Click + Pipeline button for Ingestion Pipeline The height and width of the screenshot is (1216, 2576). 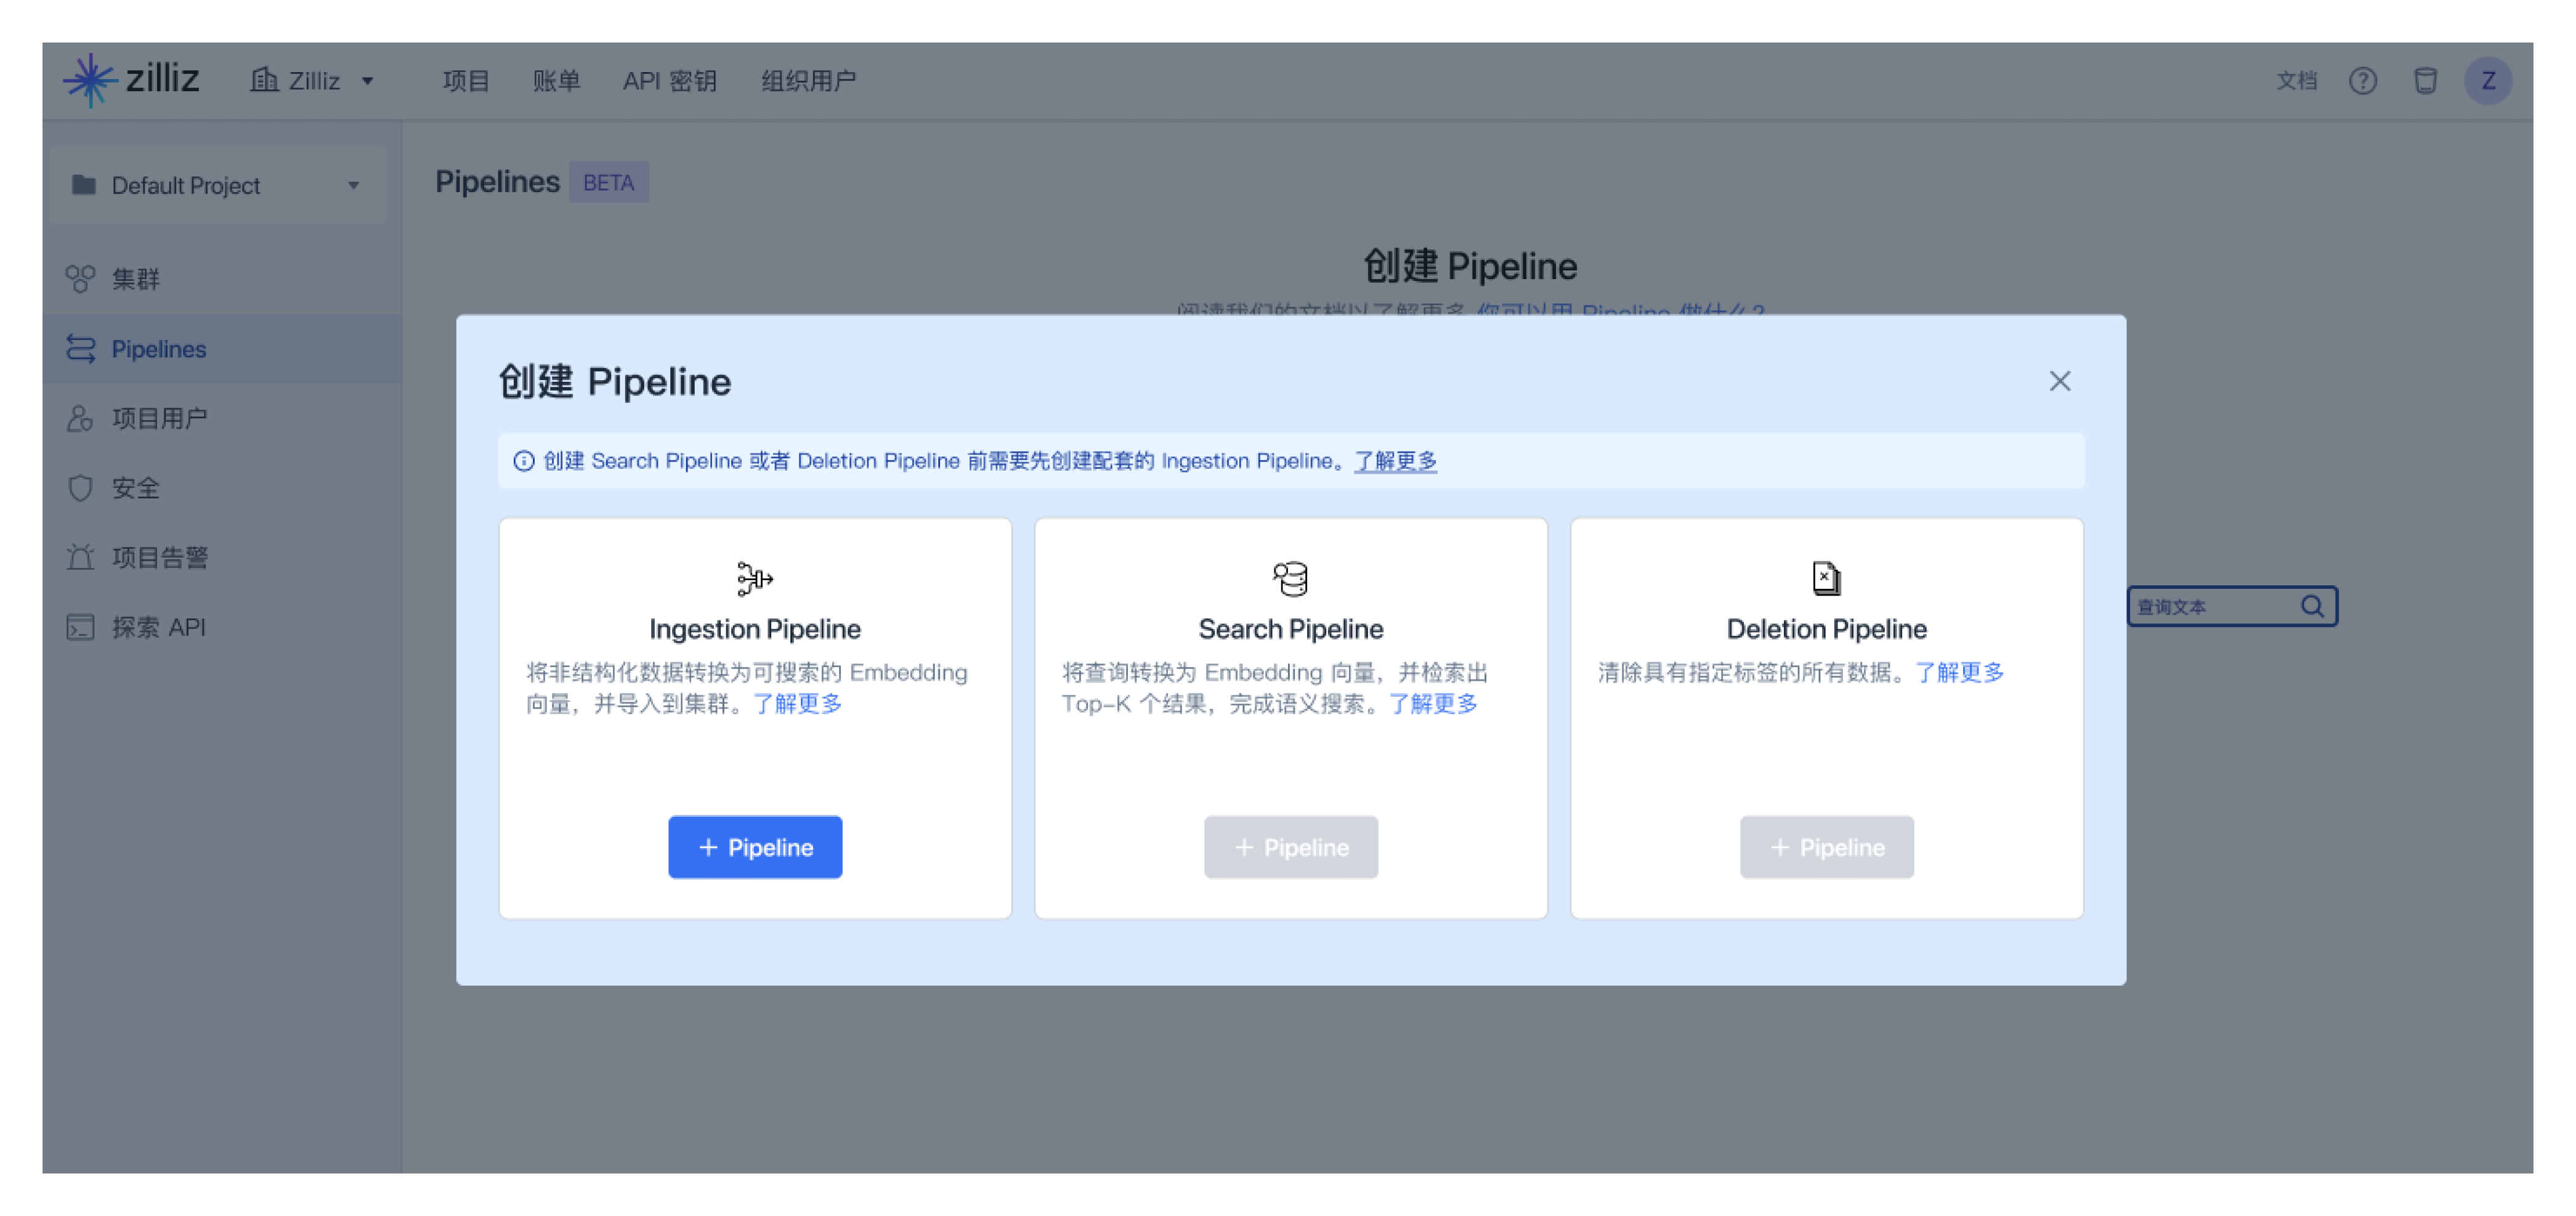click(x=755, y=847)
